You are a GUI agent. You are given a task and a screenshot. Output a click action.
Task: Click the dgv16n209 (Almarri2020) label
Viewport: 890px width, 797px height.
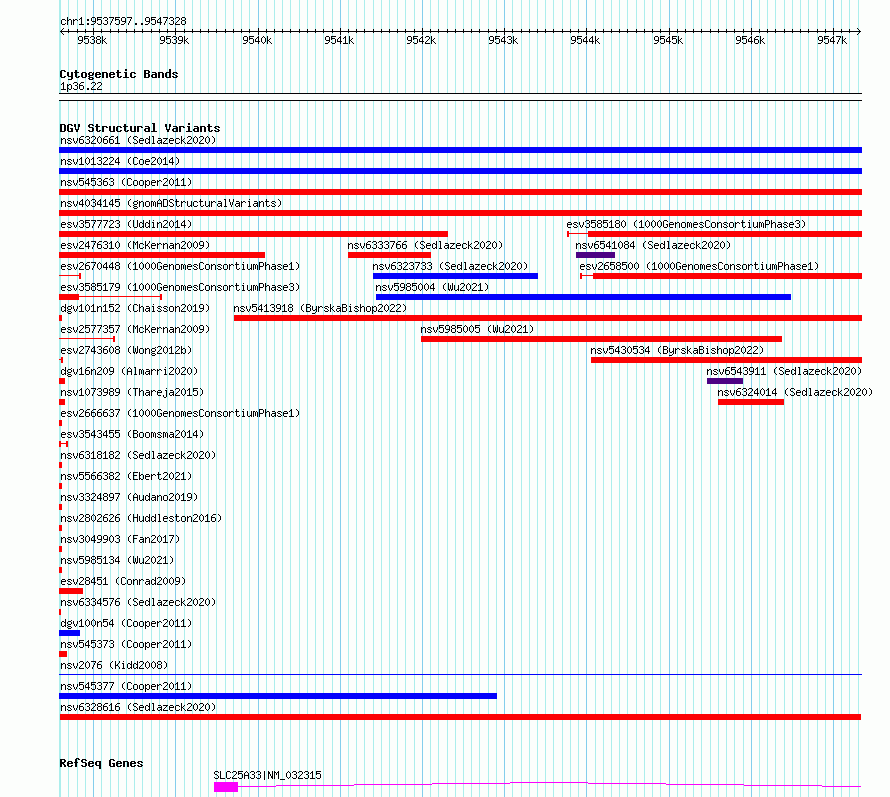(129, 371)
